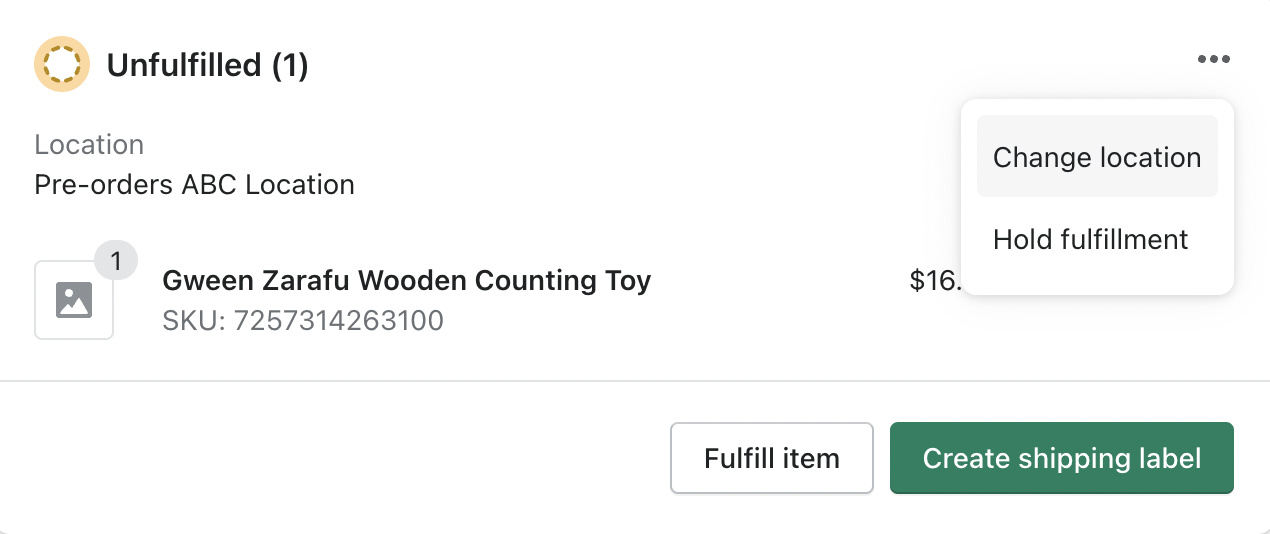Click the Fulfill item button
This screenshot has width=1270, height=534.
(x=772, y=458)
